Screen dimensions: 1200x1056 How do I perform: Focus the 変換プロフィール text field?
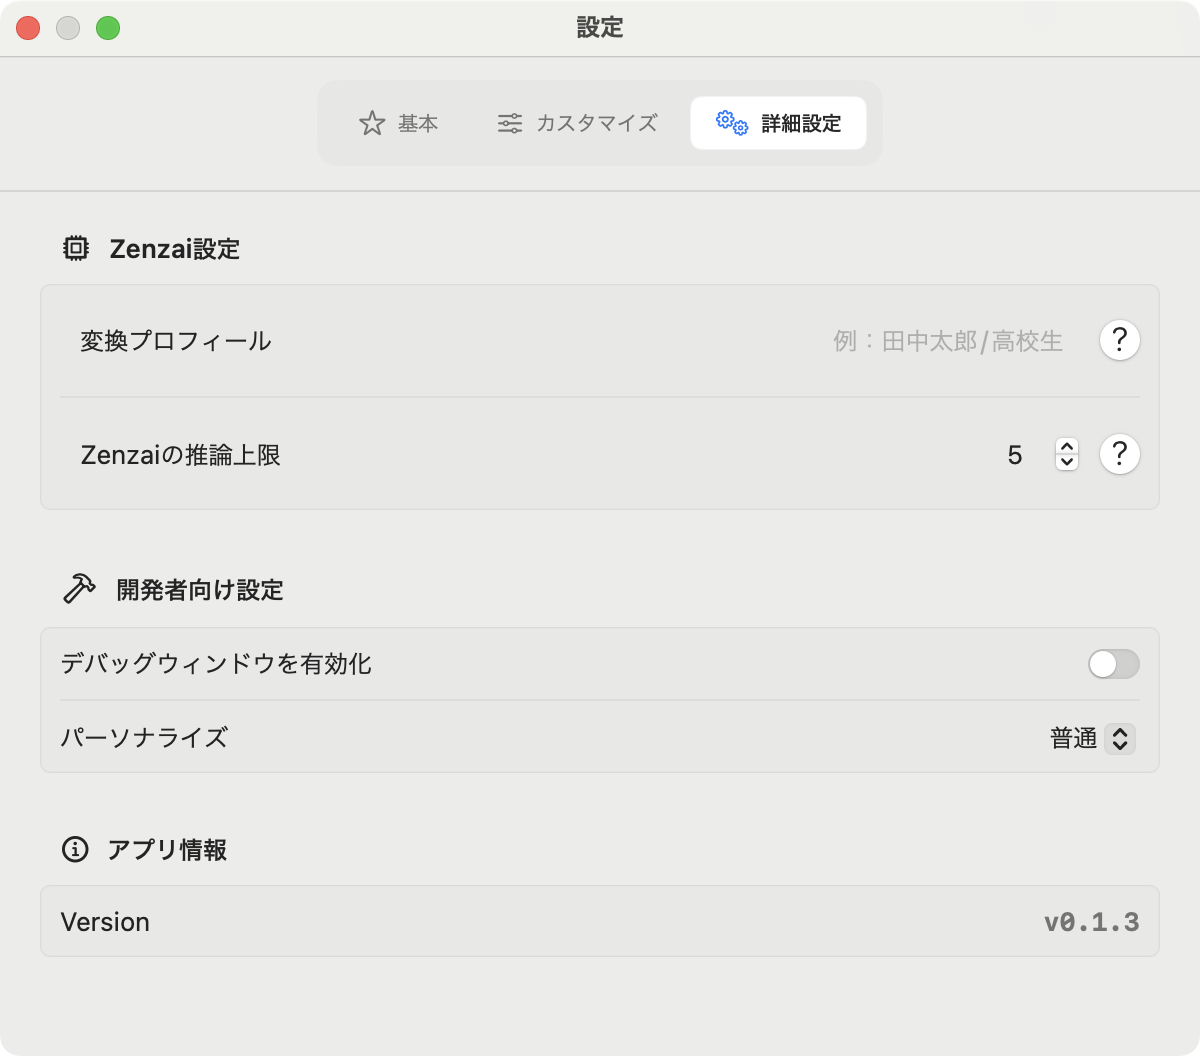point(947,341)
